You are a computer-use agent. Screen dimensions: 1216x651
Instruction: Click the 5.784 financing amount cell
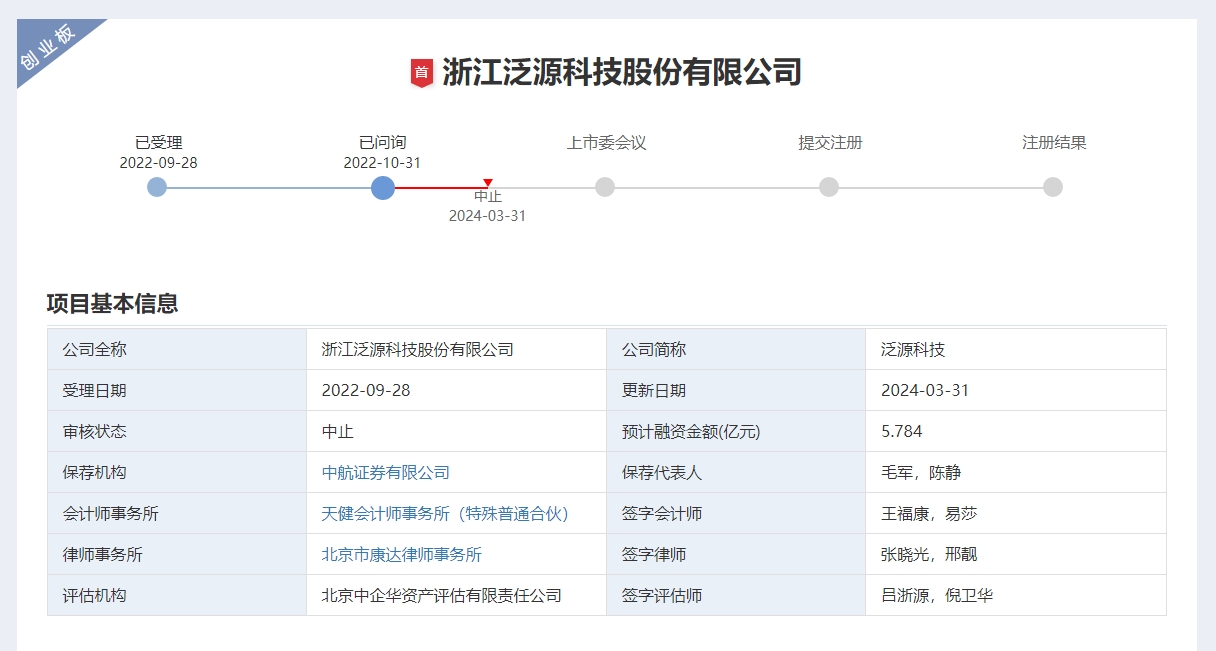[1016, 432]
